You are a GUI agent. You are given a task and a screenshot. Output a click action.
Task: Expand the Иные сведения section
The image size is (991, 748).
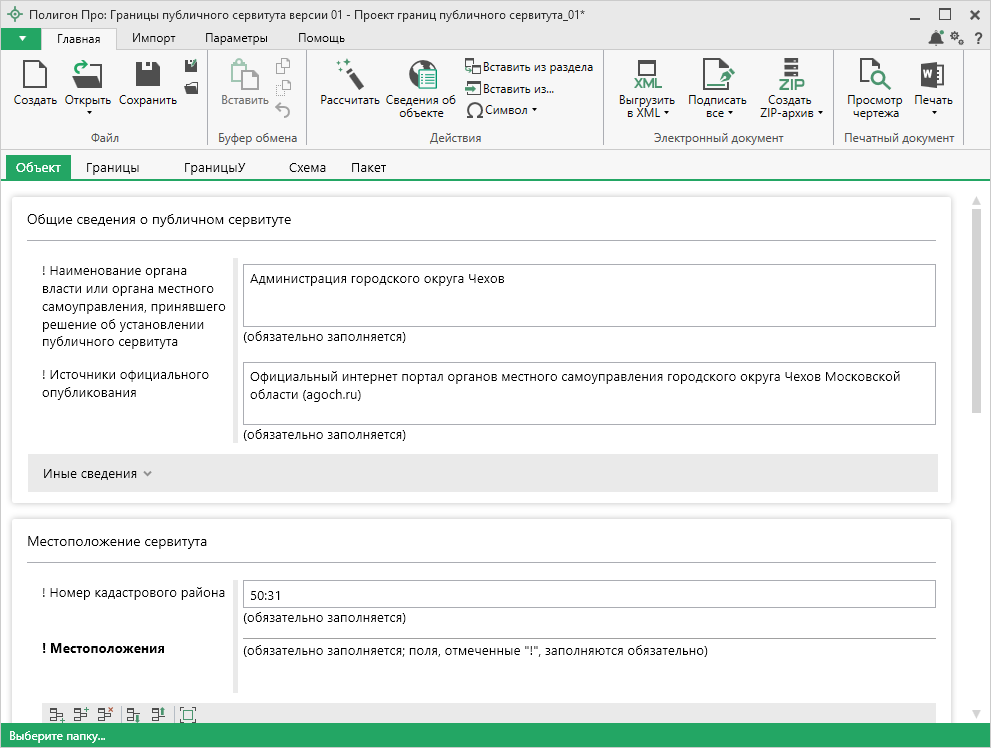click(97, 473)
